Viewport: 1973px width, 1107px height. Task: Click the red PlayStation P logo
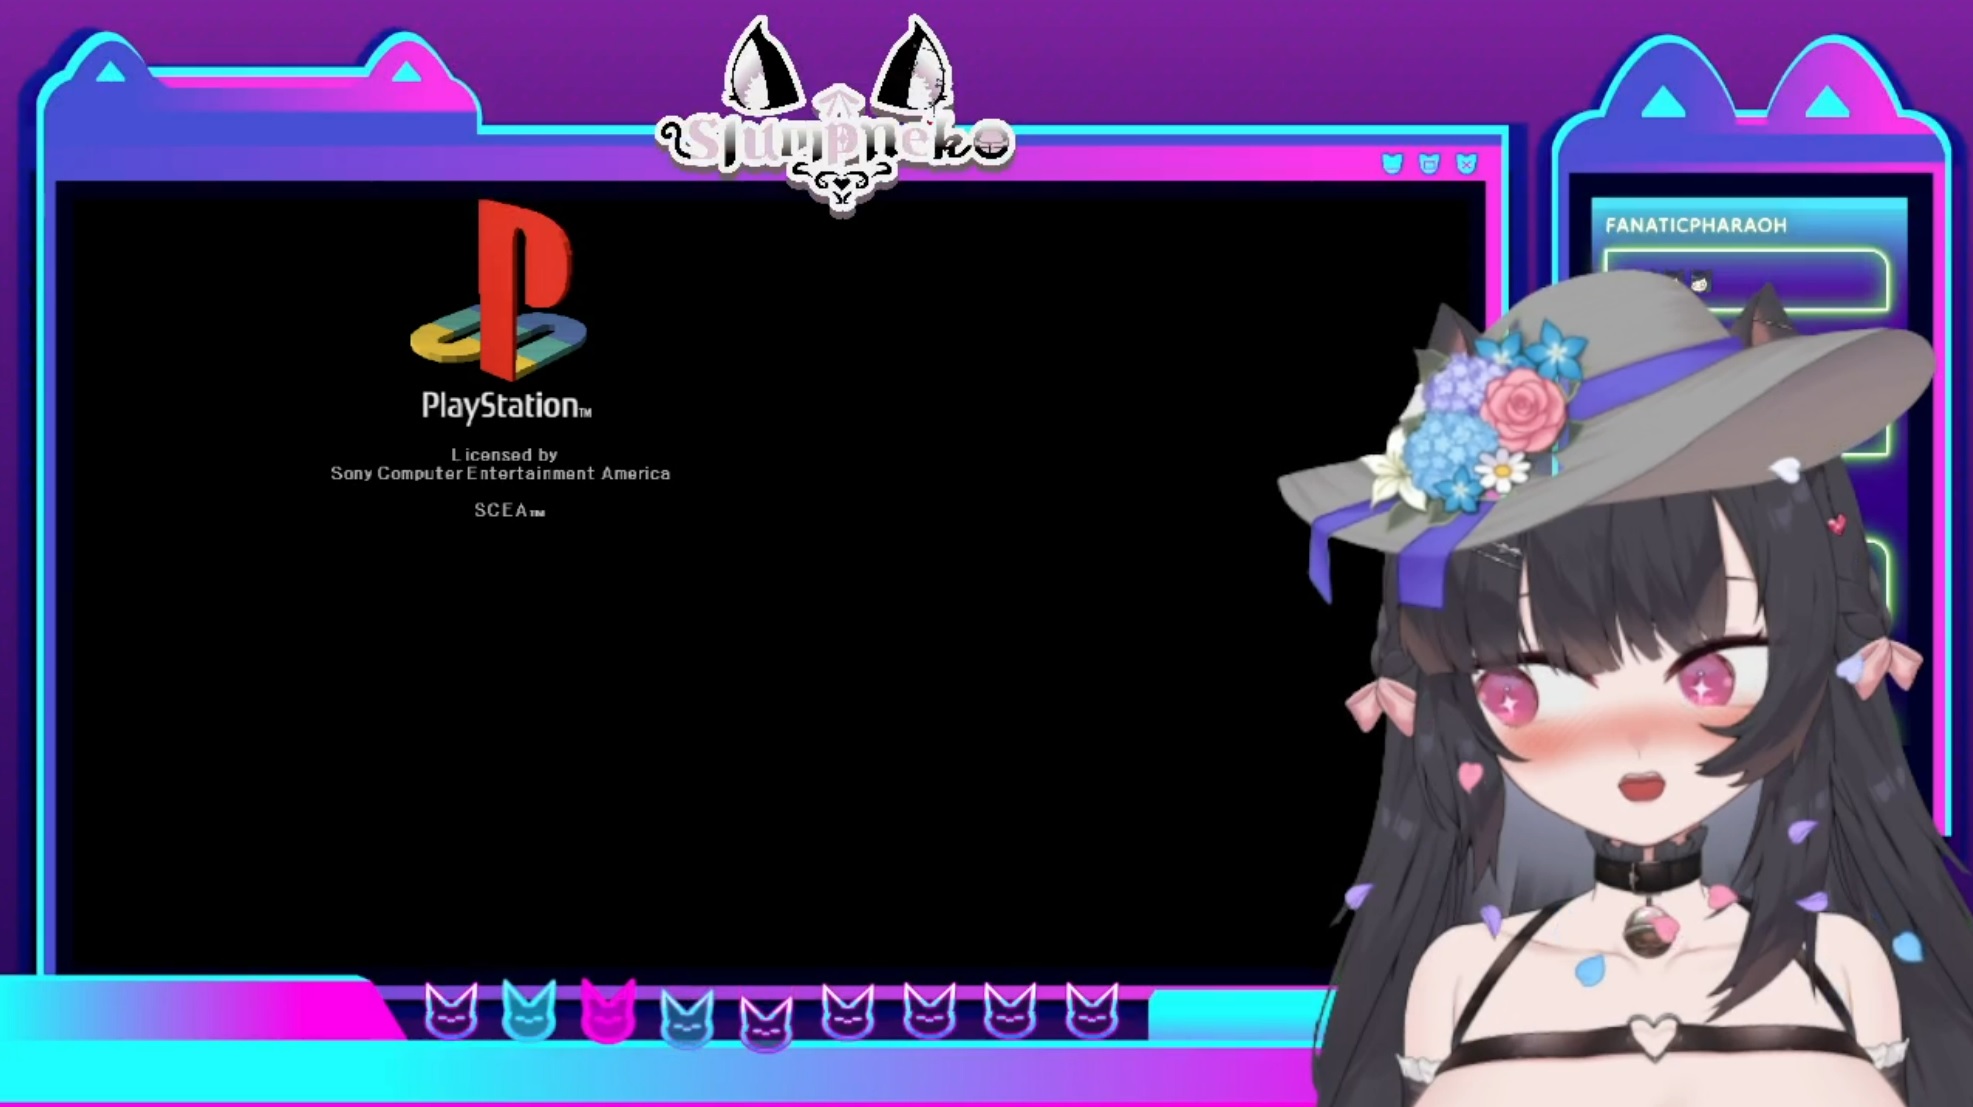(499, 290)
